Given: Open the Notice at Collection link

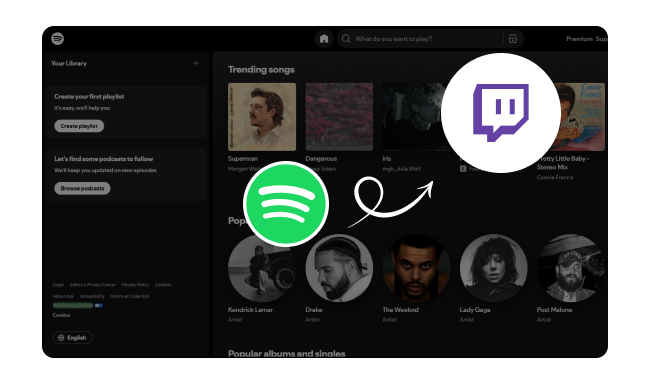Looking at the screenshot, I should 130,296.
